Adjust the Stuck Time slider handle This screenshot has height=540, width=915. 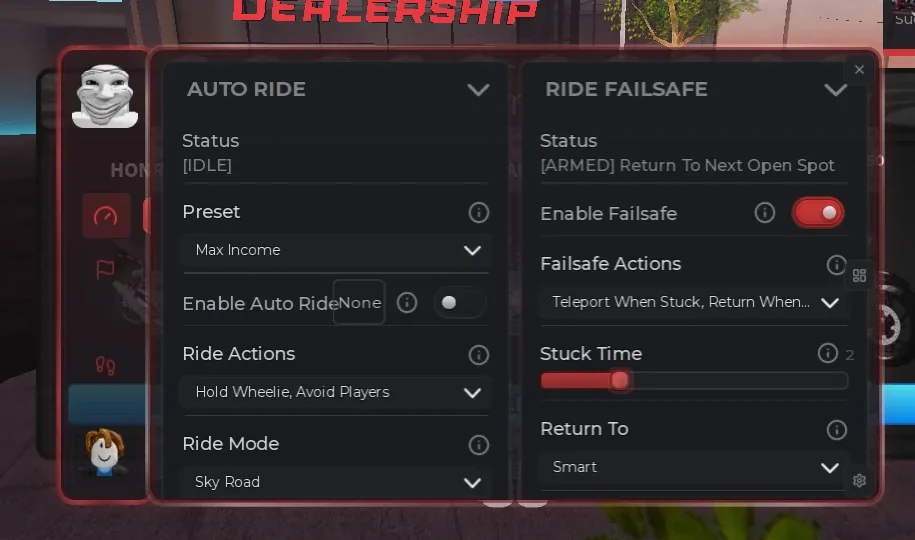[620, 381]
